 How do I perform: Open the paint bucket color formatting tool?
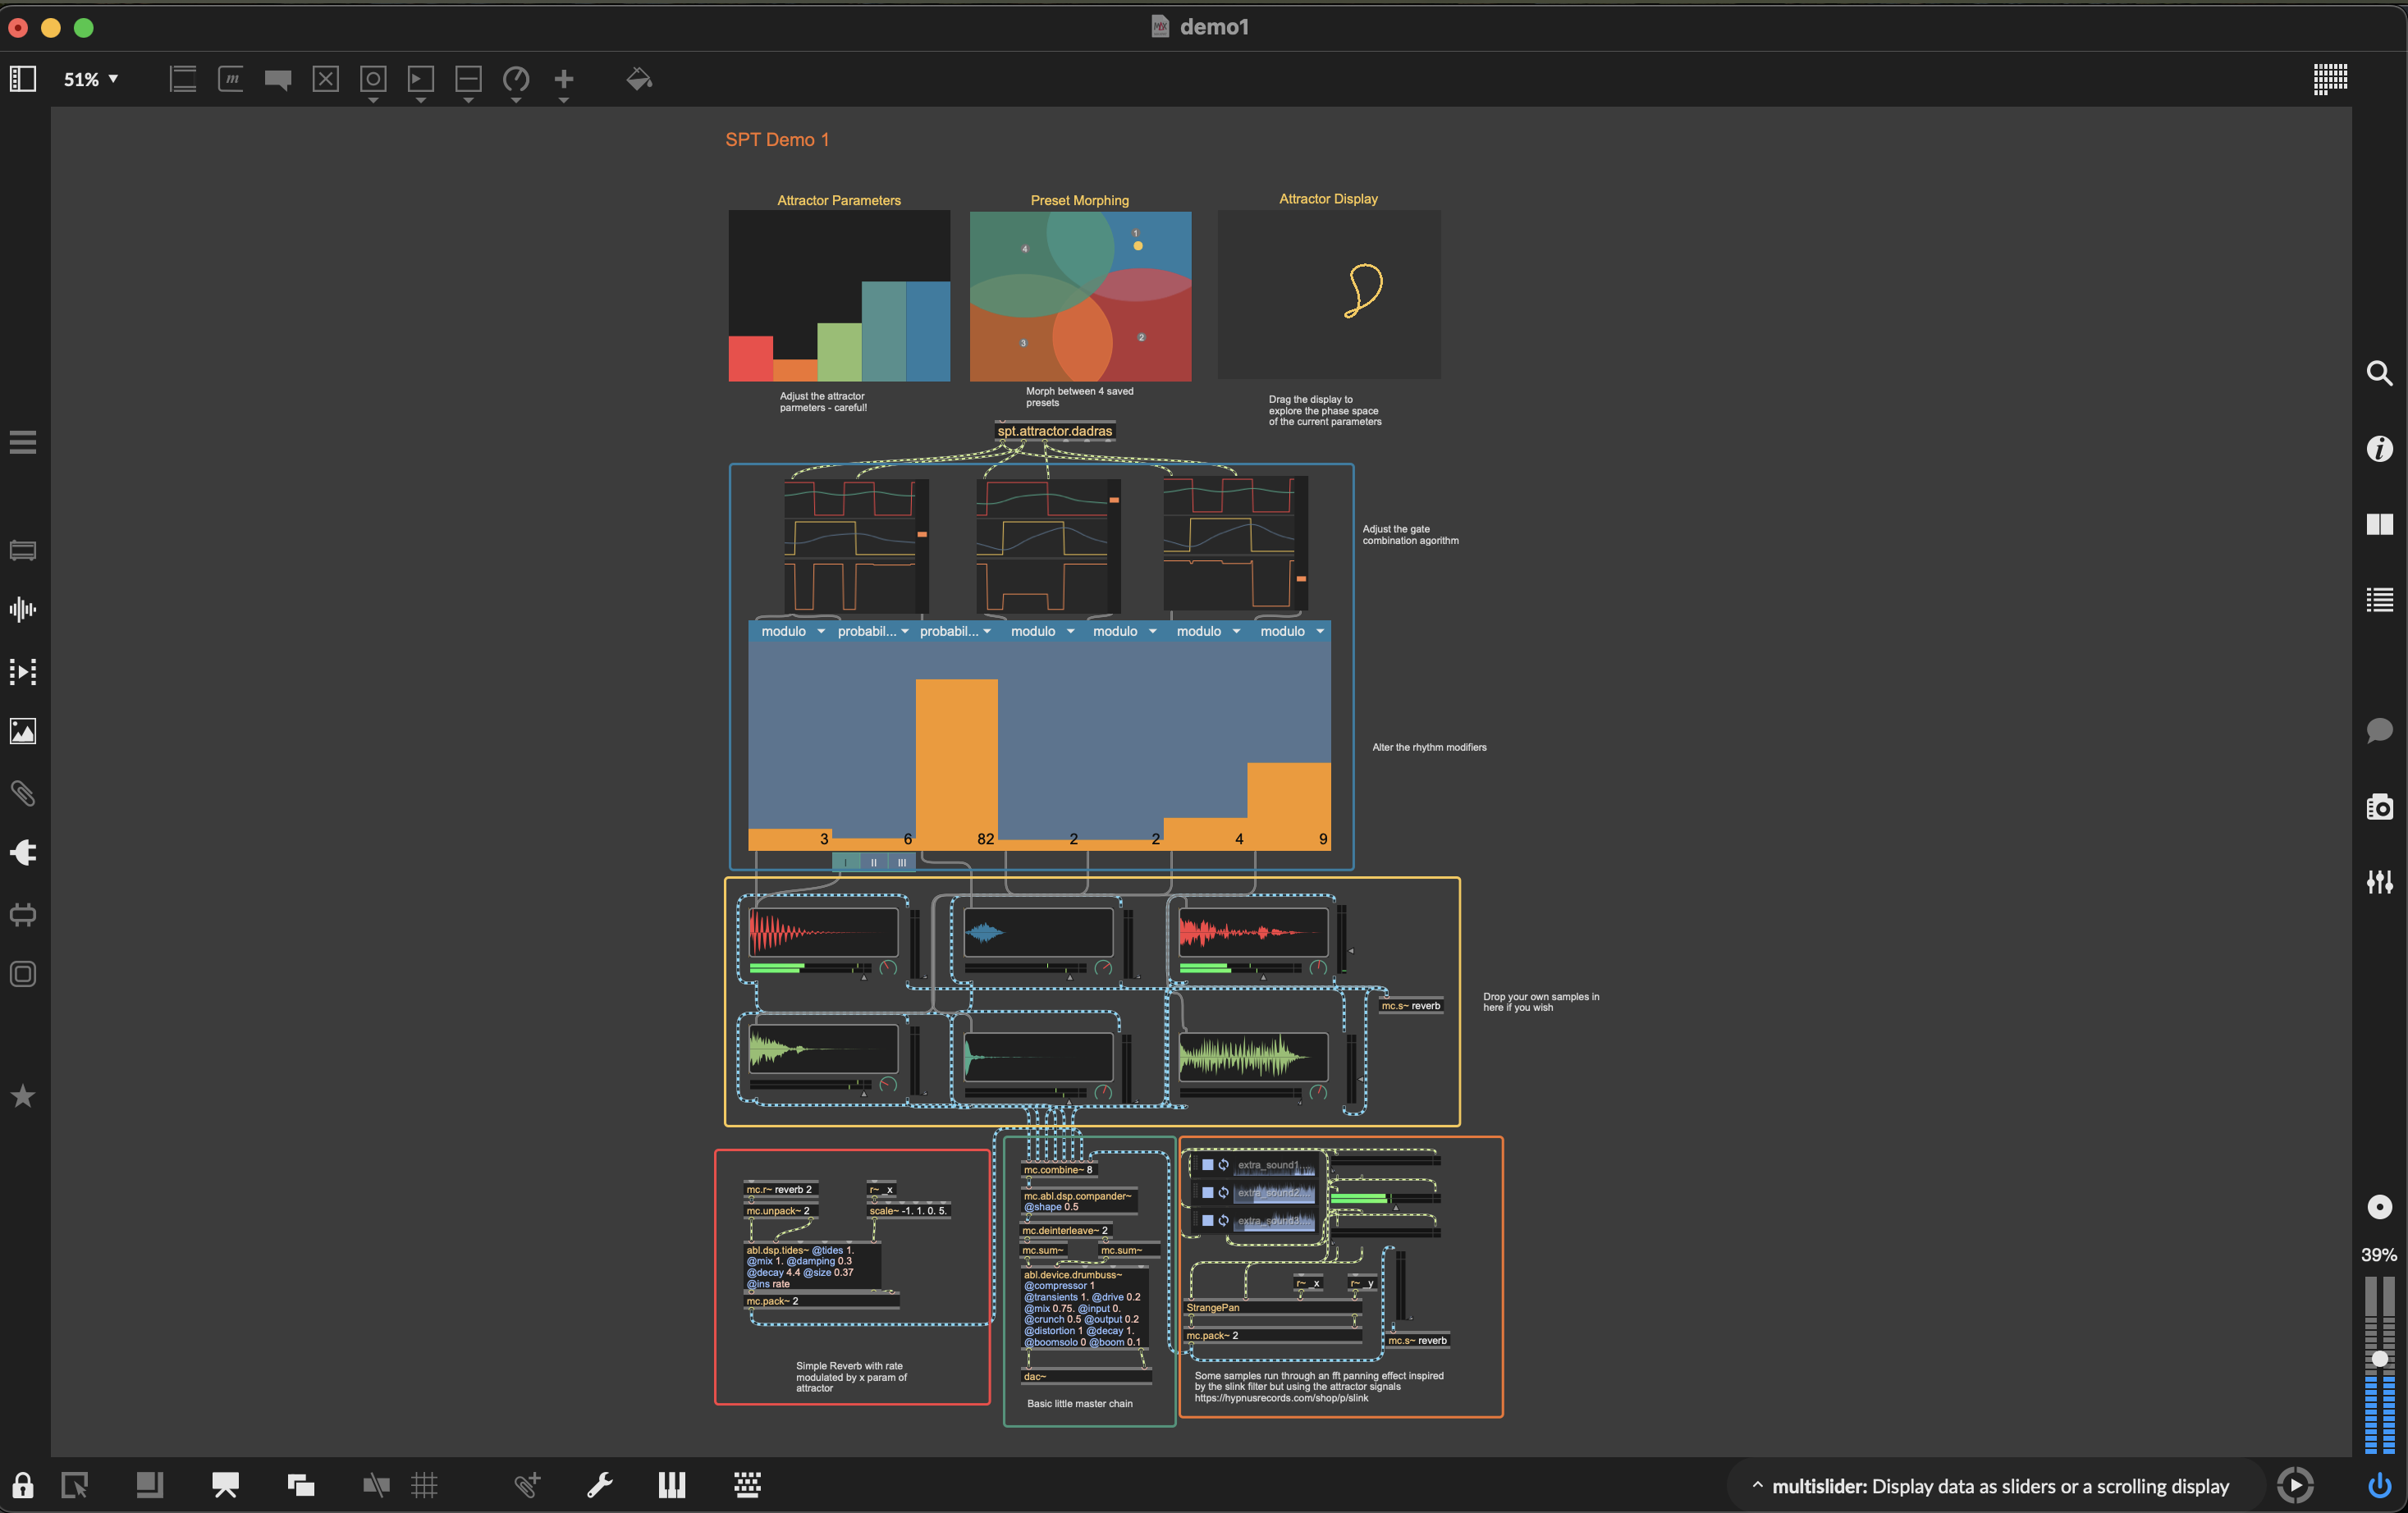coord(638,80)
